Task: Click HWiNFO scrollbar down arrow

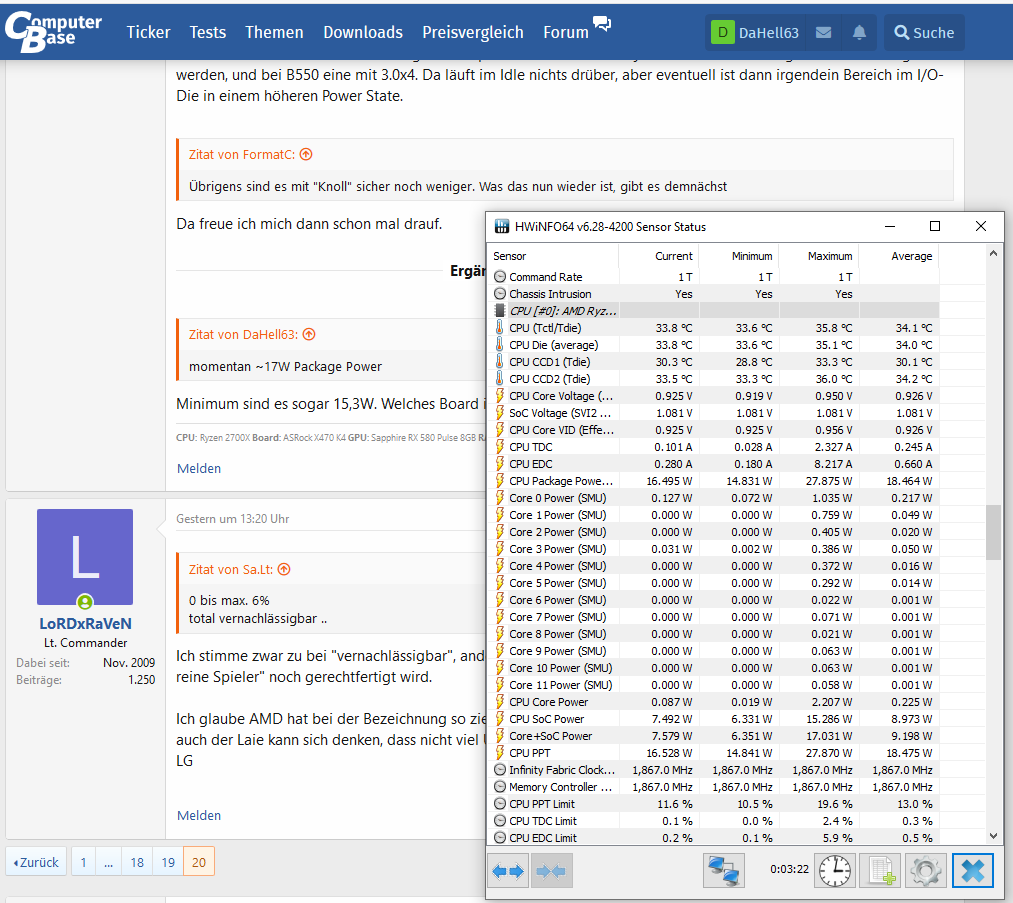Action: pos(994,836)
